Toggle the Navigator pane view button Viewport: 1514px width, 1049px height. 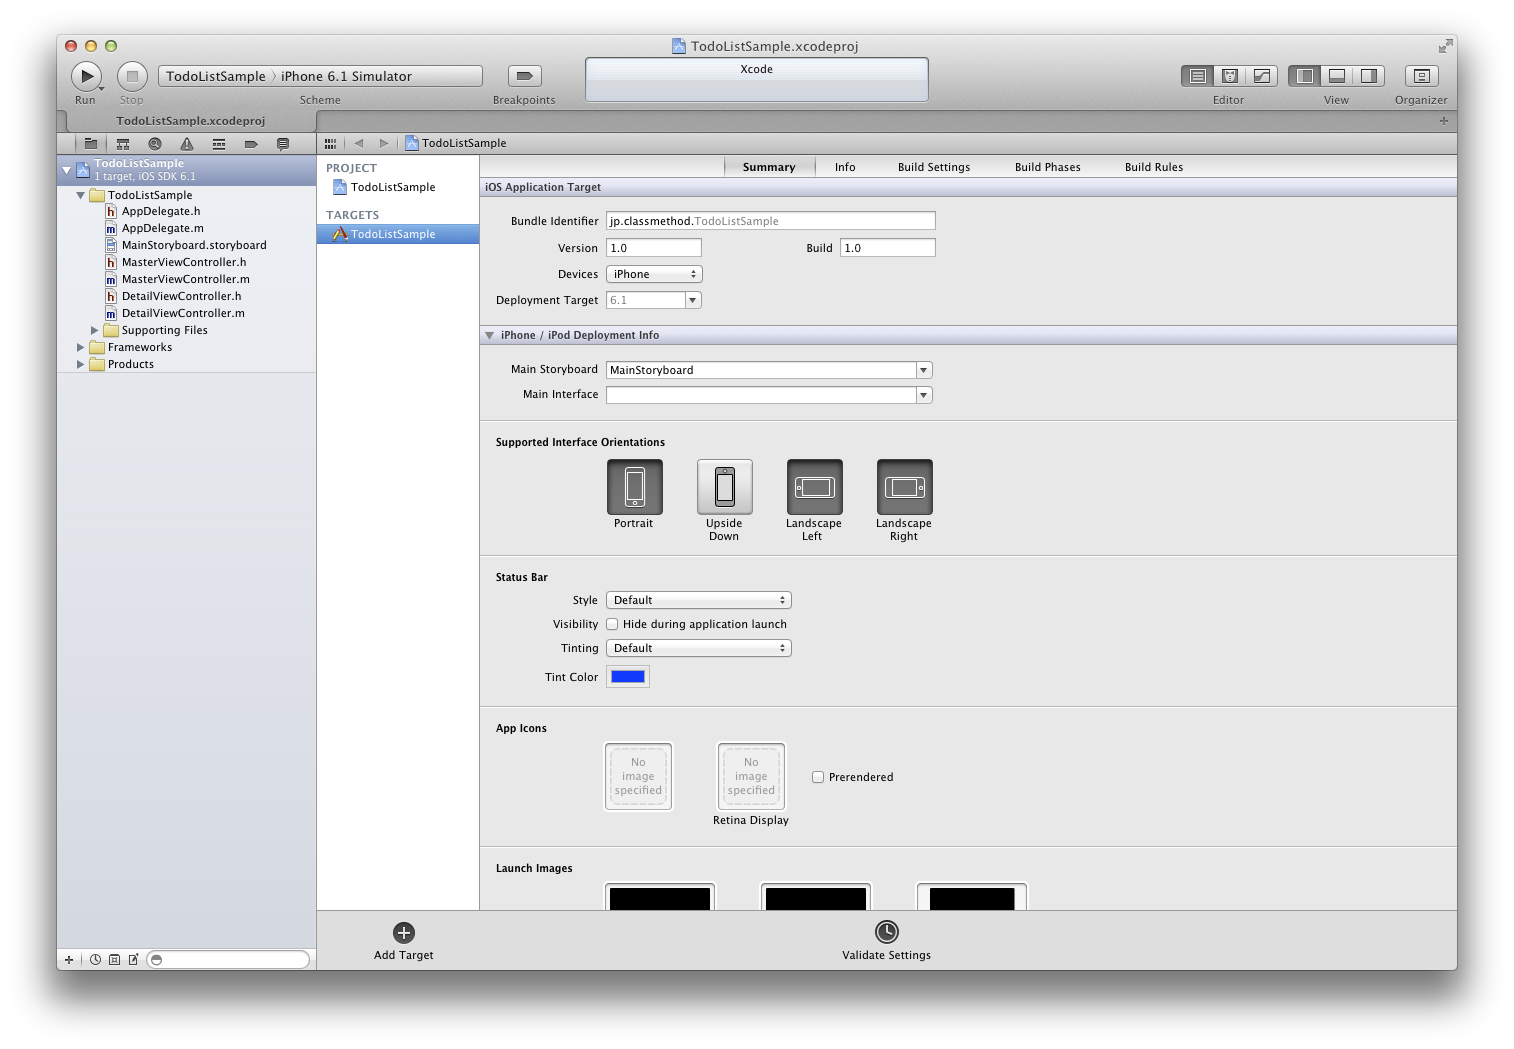pyautogui.click(x=1304, y=76)
